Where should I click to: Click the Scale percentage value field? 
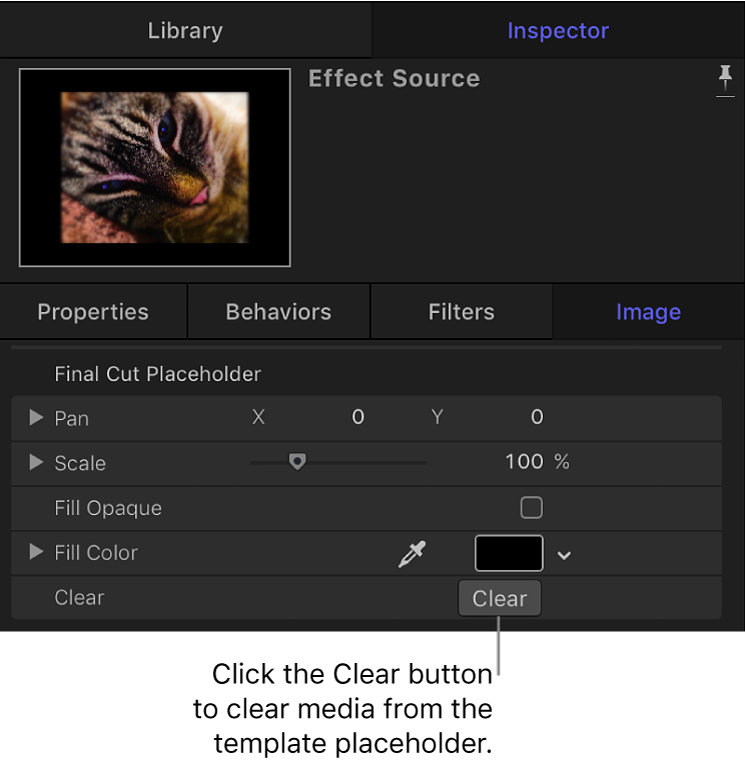coord(524,462)
